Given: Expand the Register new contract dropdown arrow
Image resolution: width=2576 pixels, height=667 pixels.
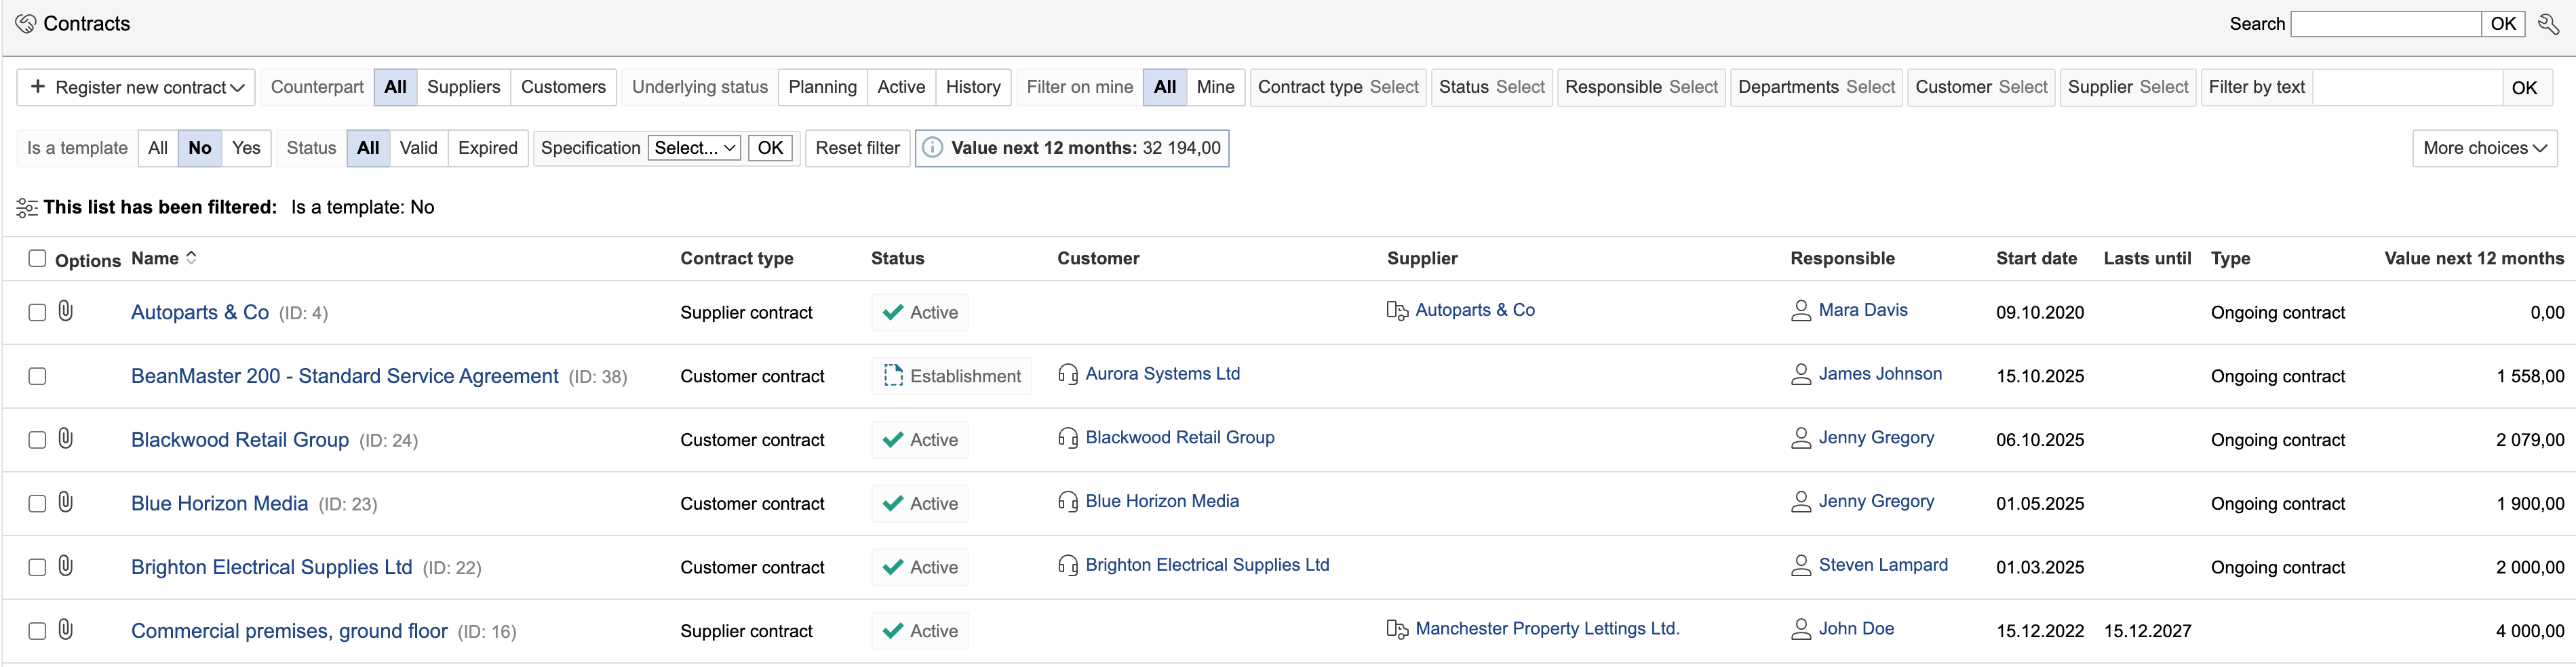Looking at the screenshot, I should pyautogui.click(x=238, y=88).
